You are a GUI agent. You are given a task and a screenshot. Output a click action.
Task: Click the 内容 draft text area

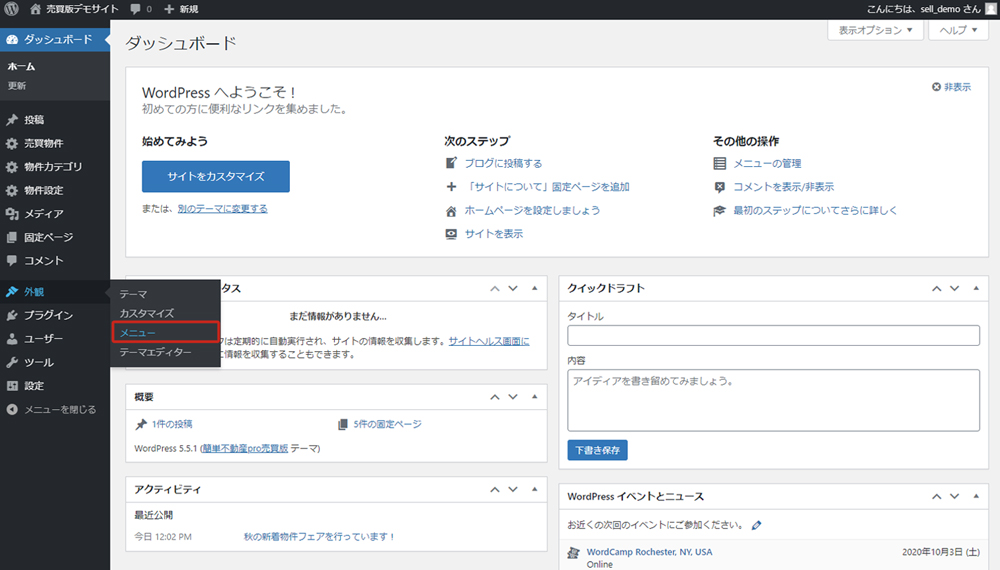click(x=773, y=400)
